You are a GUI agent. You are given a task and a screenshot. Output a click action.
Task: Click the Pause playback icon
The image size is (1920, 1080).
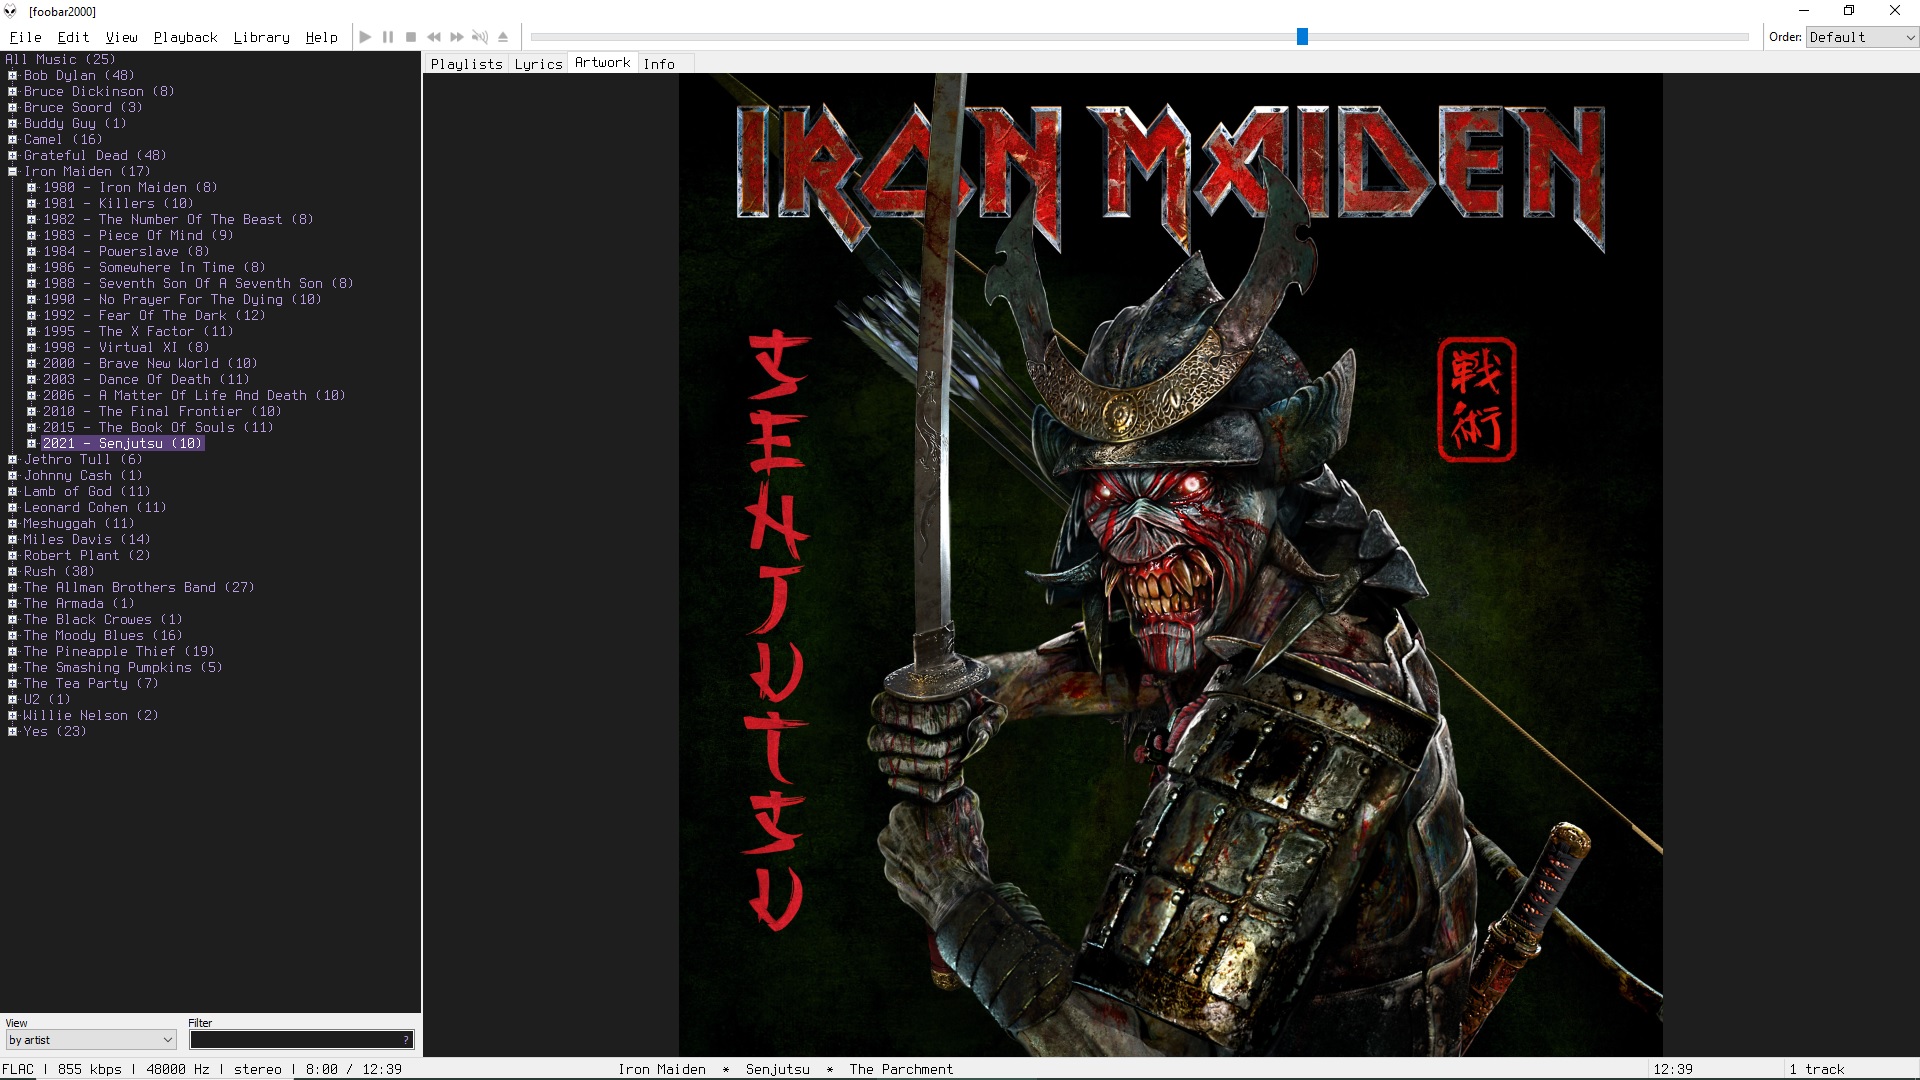(x=388, y=37)
